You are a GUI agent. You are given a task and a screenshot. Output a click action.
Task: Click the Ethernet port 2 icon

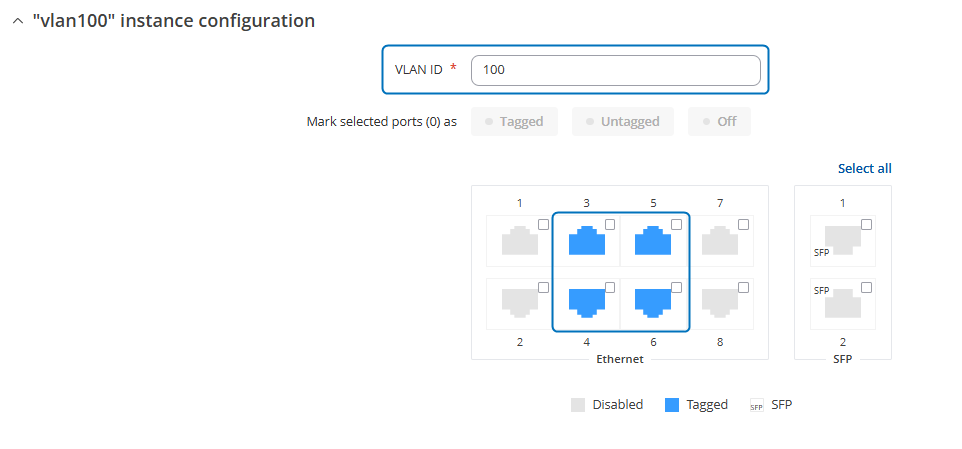(520, 303)
